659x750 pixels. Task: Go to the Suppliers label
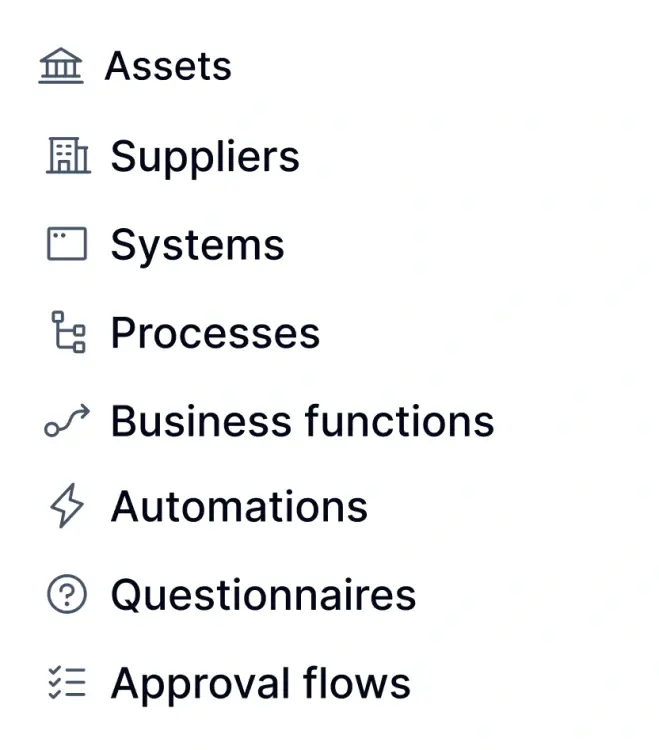[205, 157]
